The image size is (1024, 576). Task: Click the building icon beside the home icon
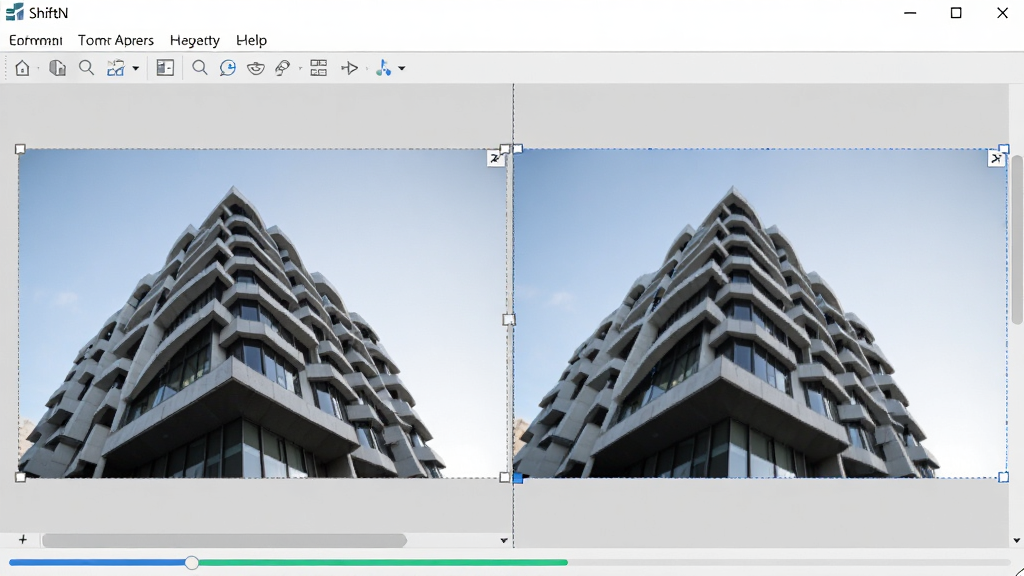57,68
